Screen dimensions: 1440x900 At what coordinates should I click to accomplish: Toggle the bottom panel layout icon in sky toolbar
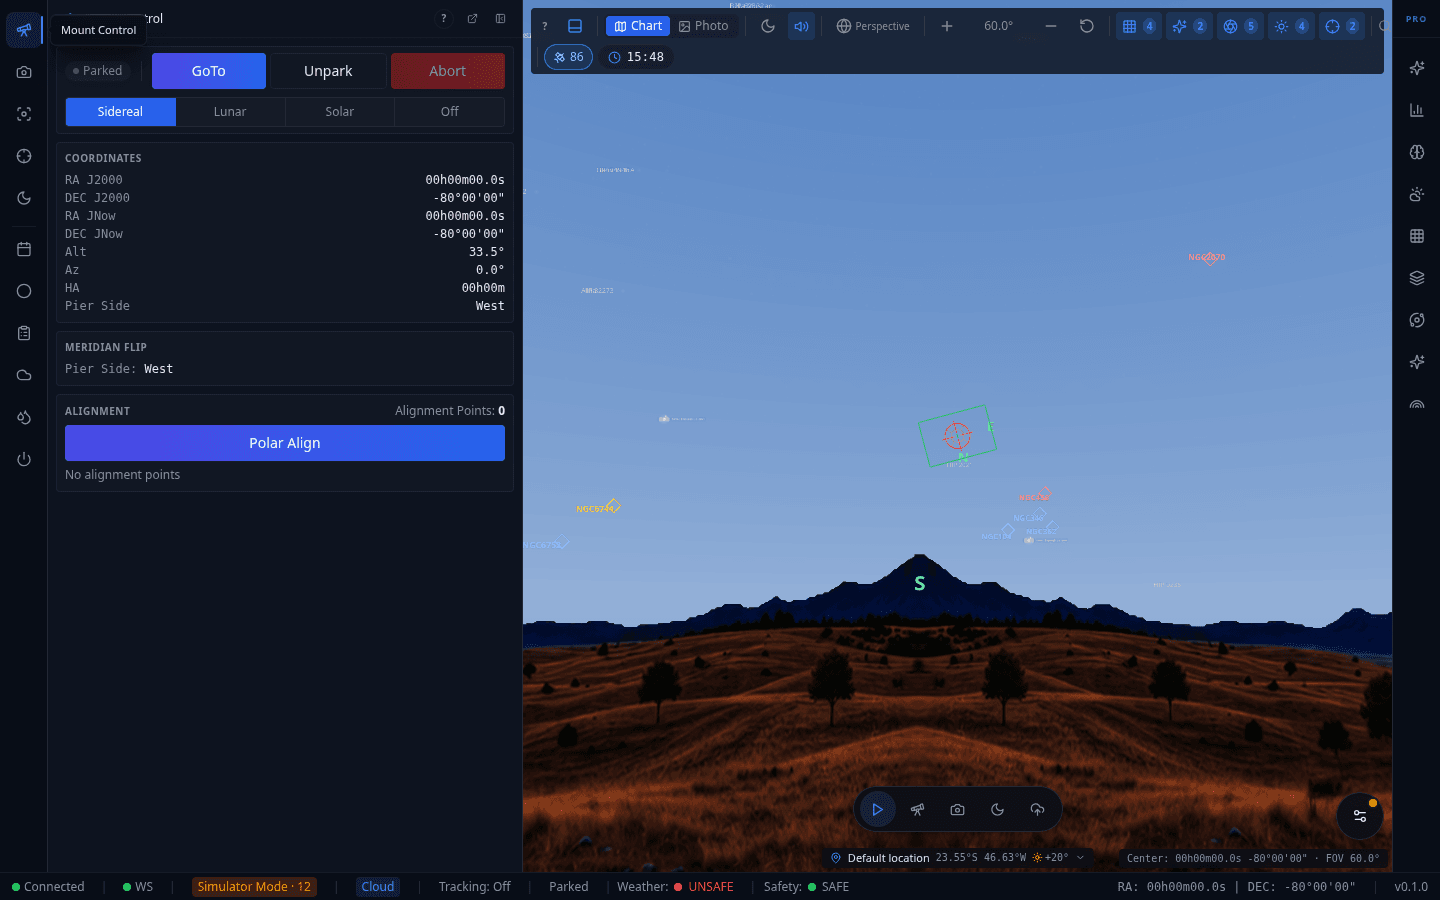[575, 26]
